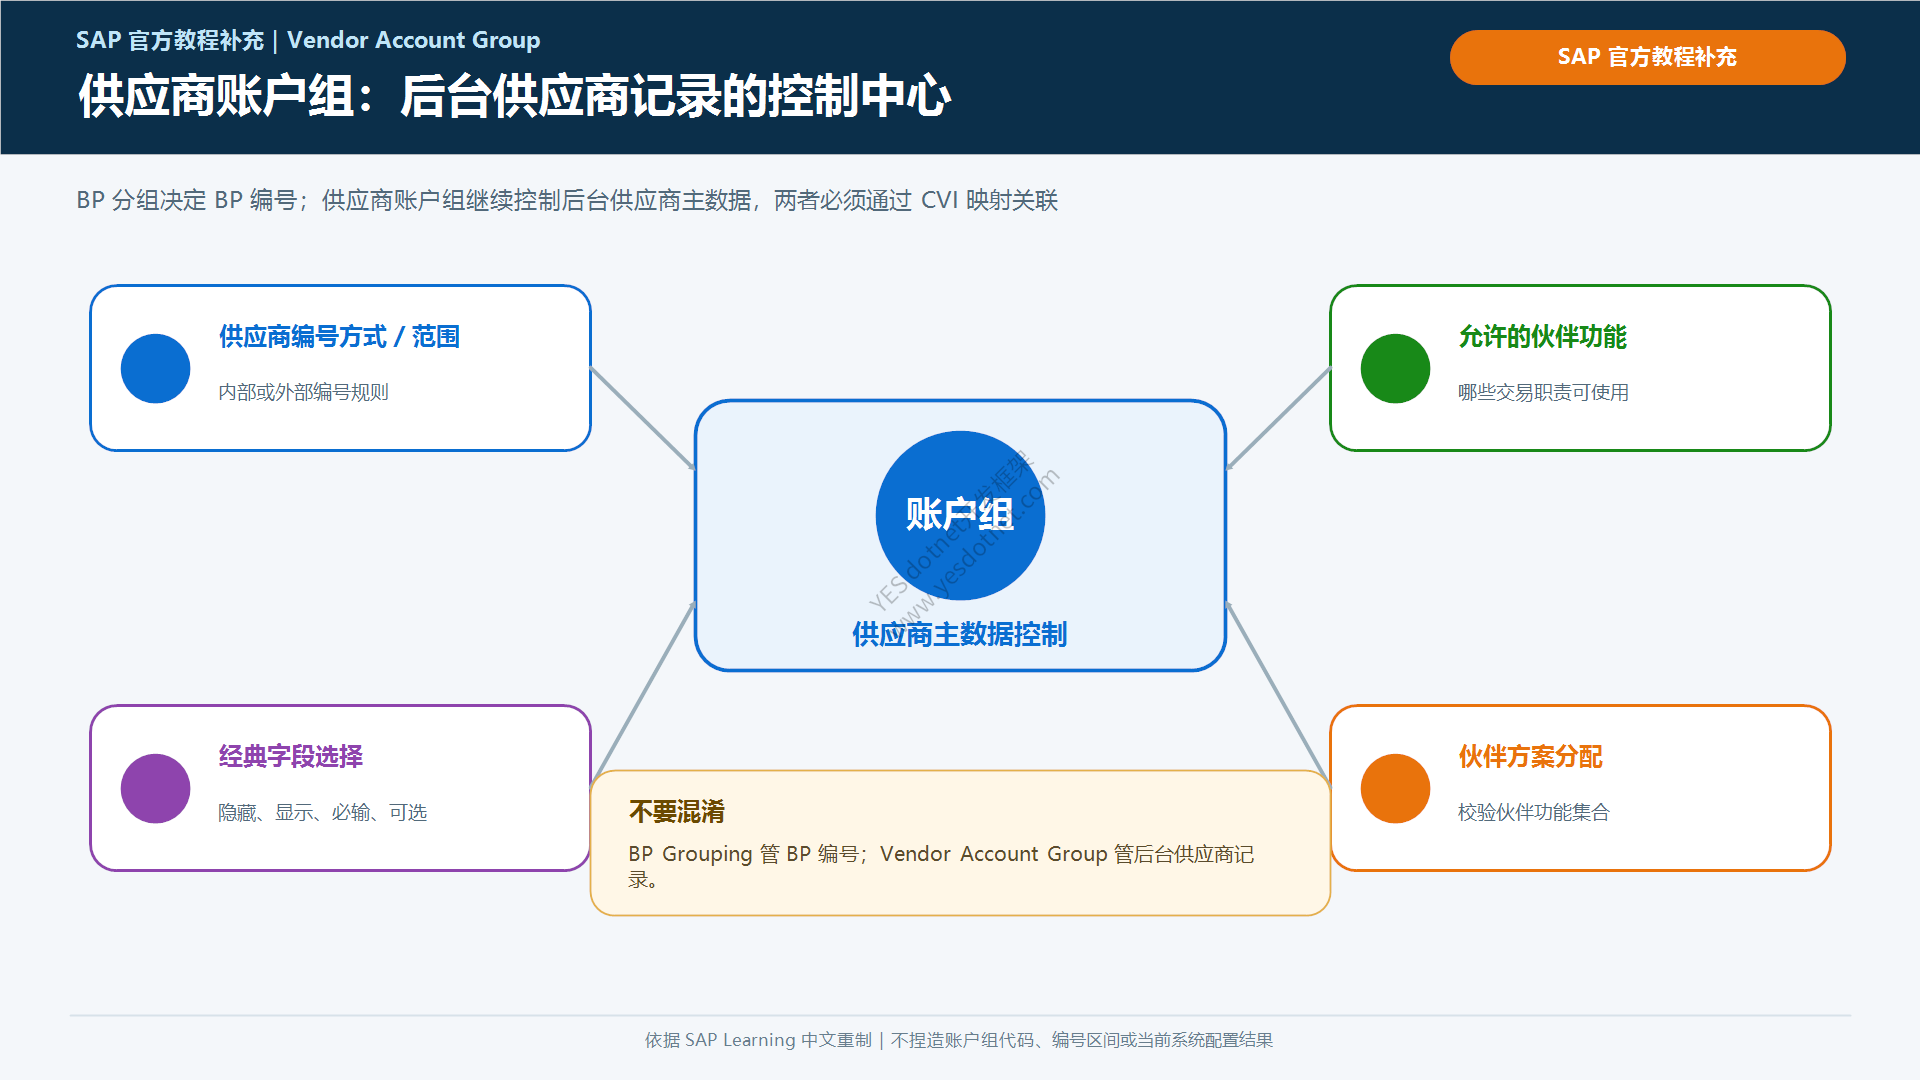Click the purple circle in the 经典字段选择 card

pos(155,788)
